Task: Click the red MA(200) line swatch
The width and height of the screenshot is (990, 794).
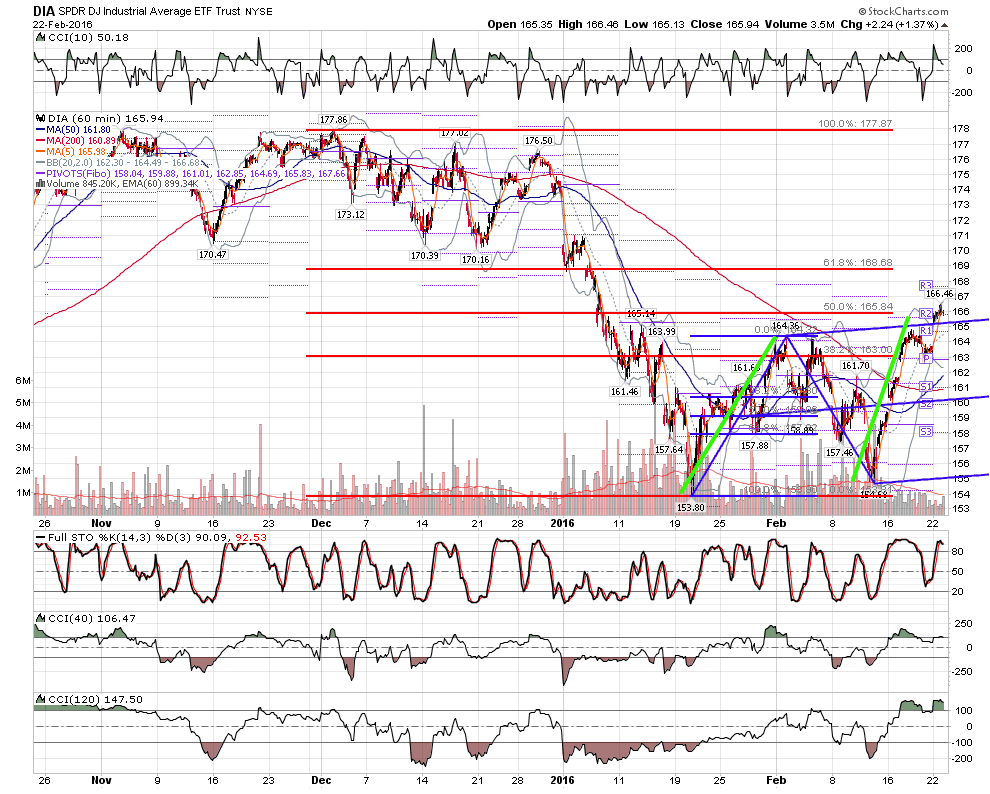Action: coord(40,141)
